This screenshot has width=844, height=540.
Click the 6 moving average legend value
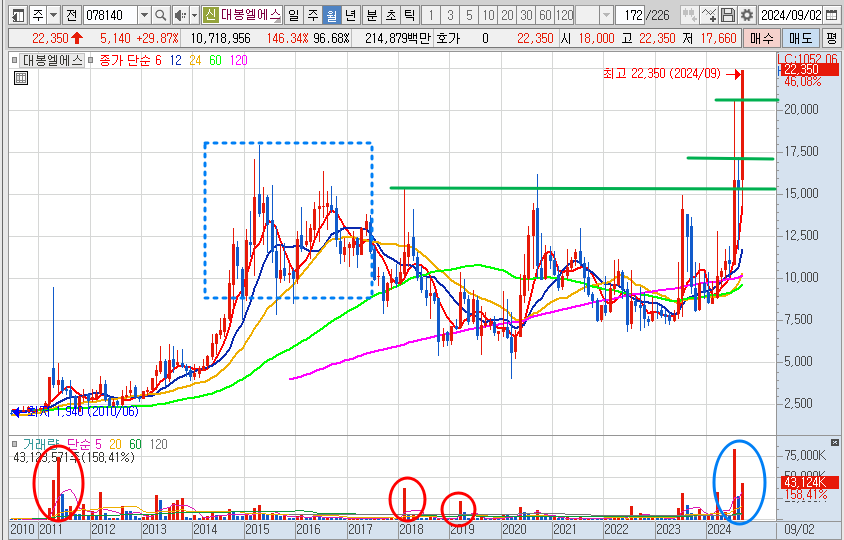click(x=158, y=61)
